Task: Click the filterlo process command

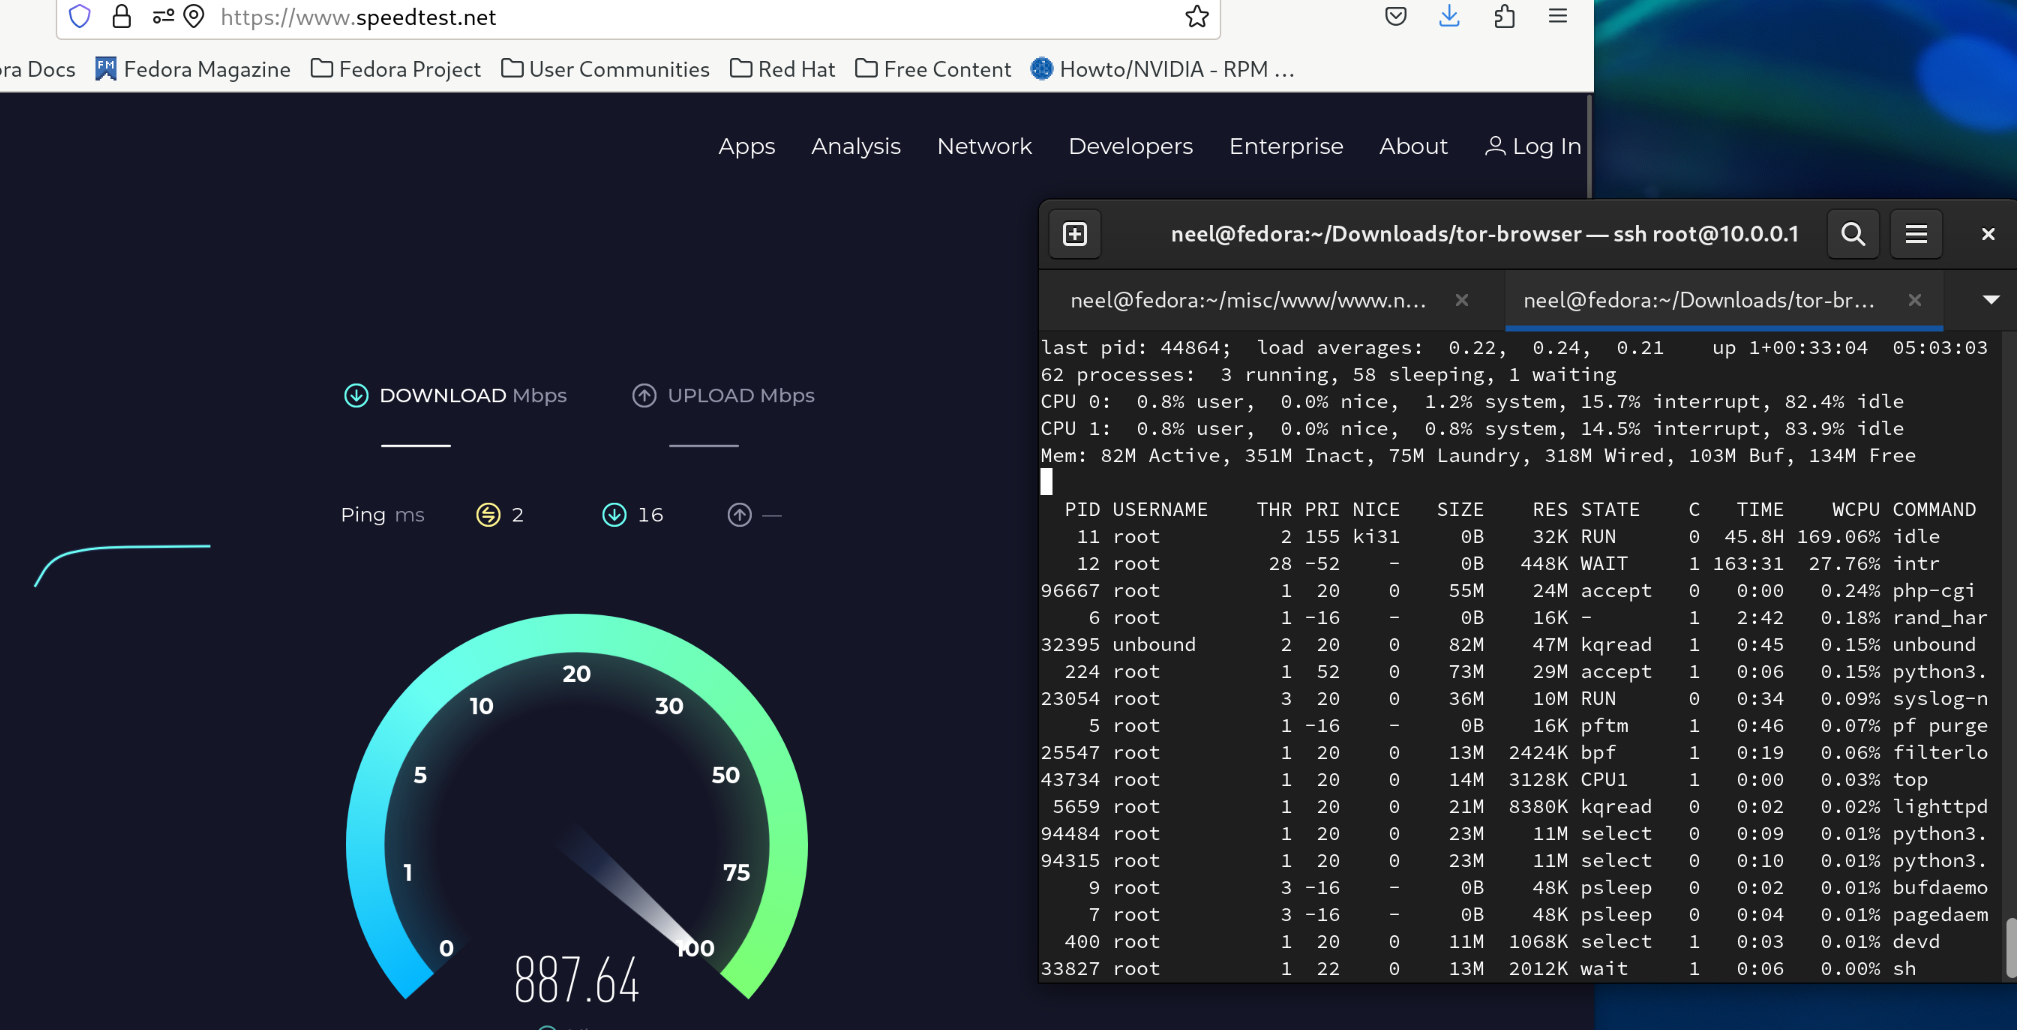Action: tap(1940, 753)
